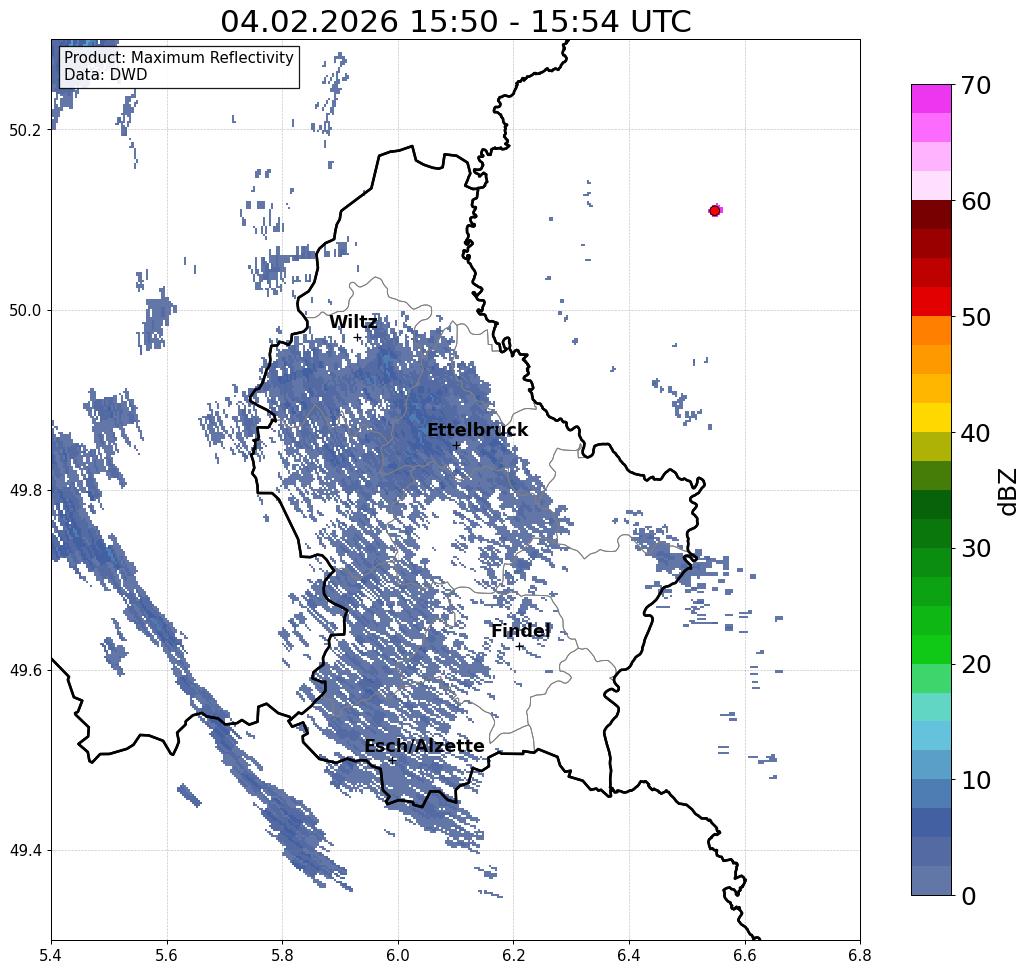
Task: Pick the magenta swatch at top of colorbar
Action: pos(931,99)
